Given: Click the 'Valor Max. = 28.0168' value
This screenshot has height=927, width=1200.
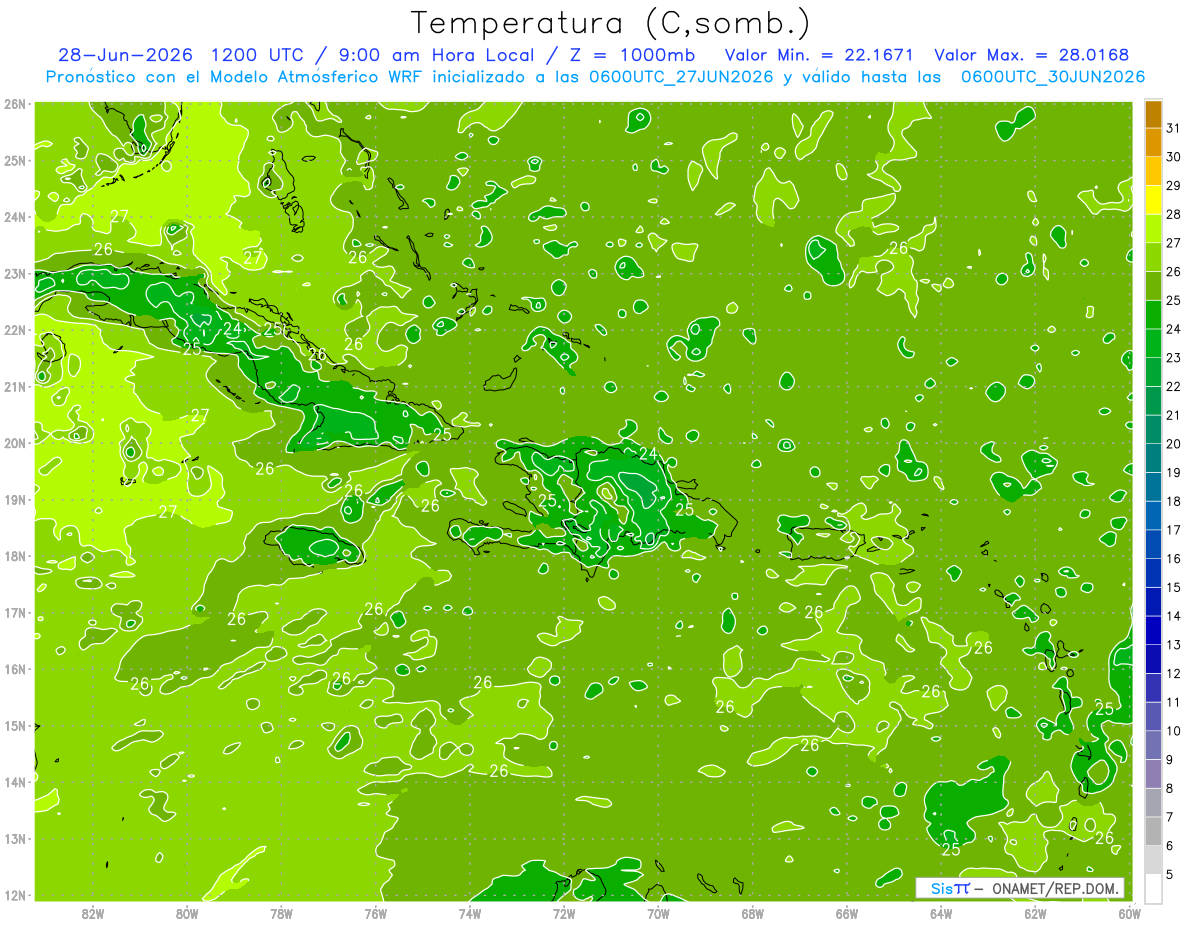Looking at the screenshot, I should click(x=1032, y=55).
